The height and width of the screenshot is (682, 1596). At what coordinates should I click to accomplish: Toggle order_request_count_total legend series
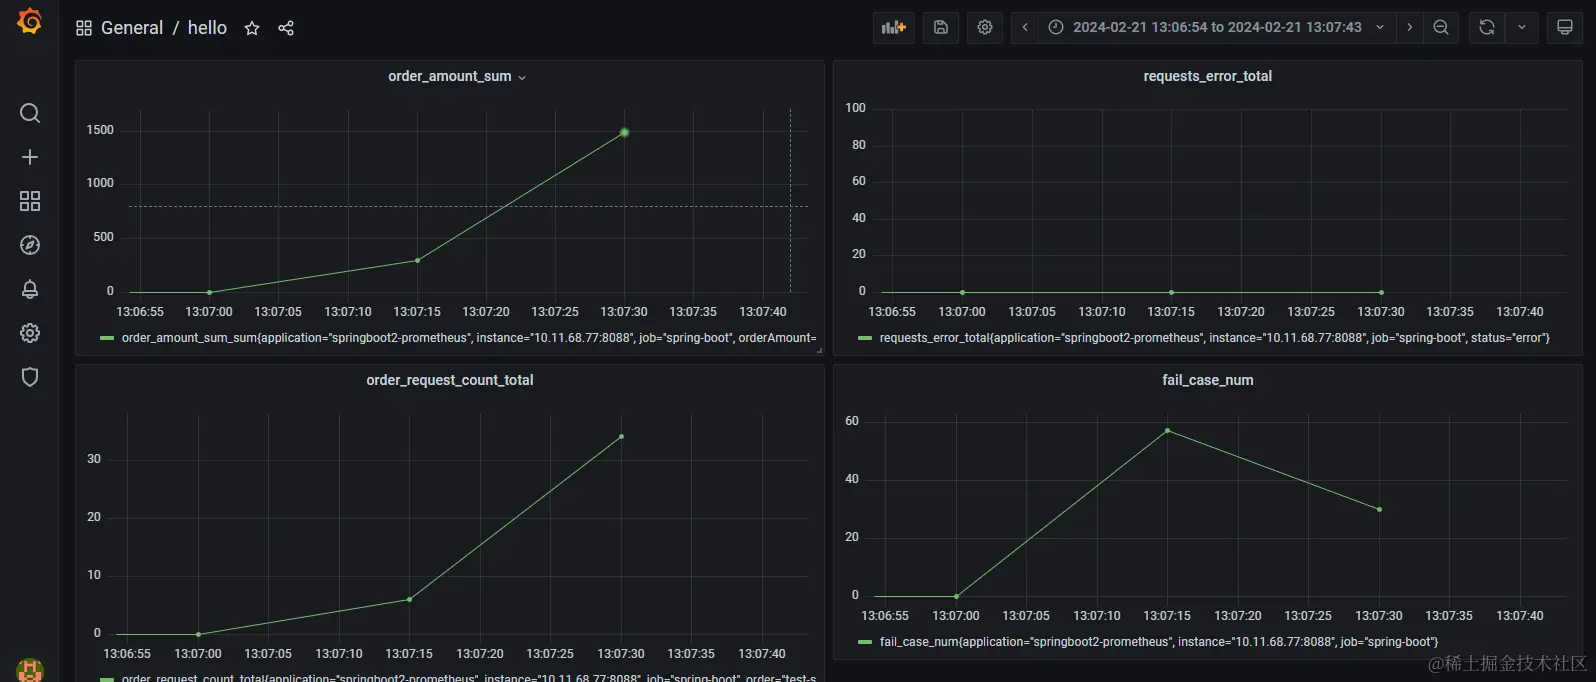click(x=468, y=678)
